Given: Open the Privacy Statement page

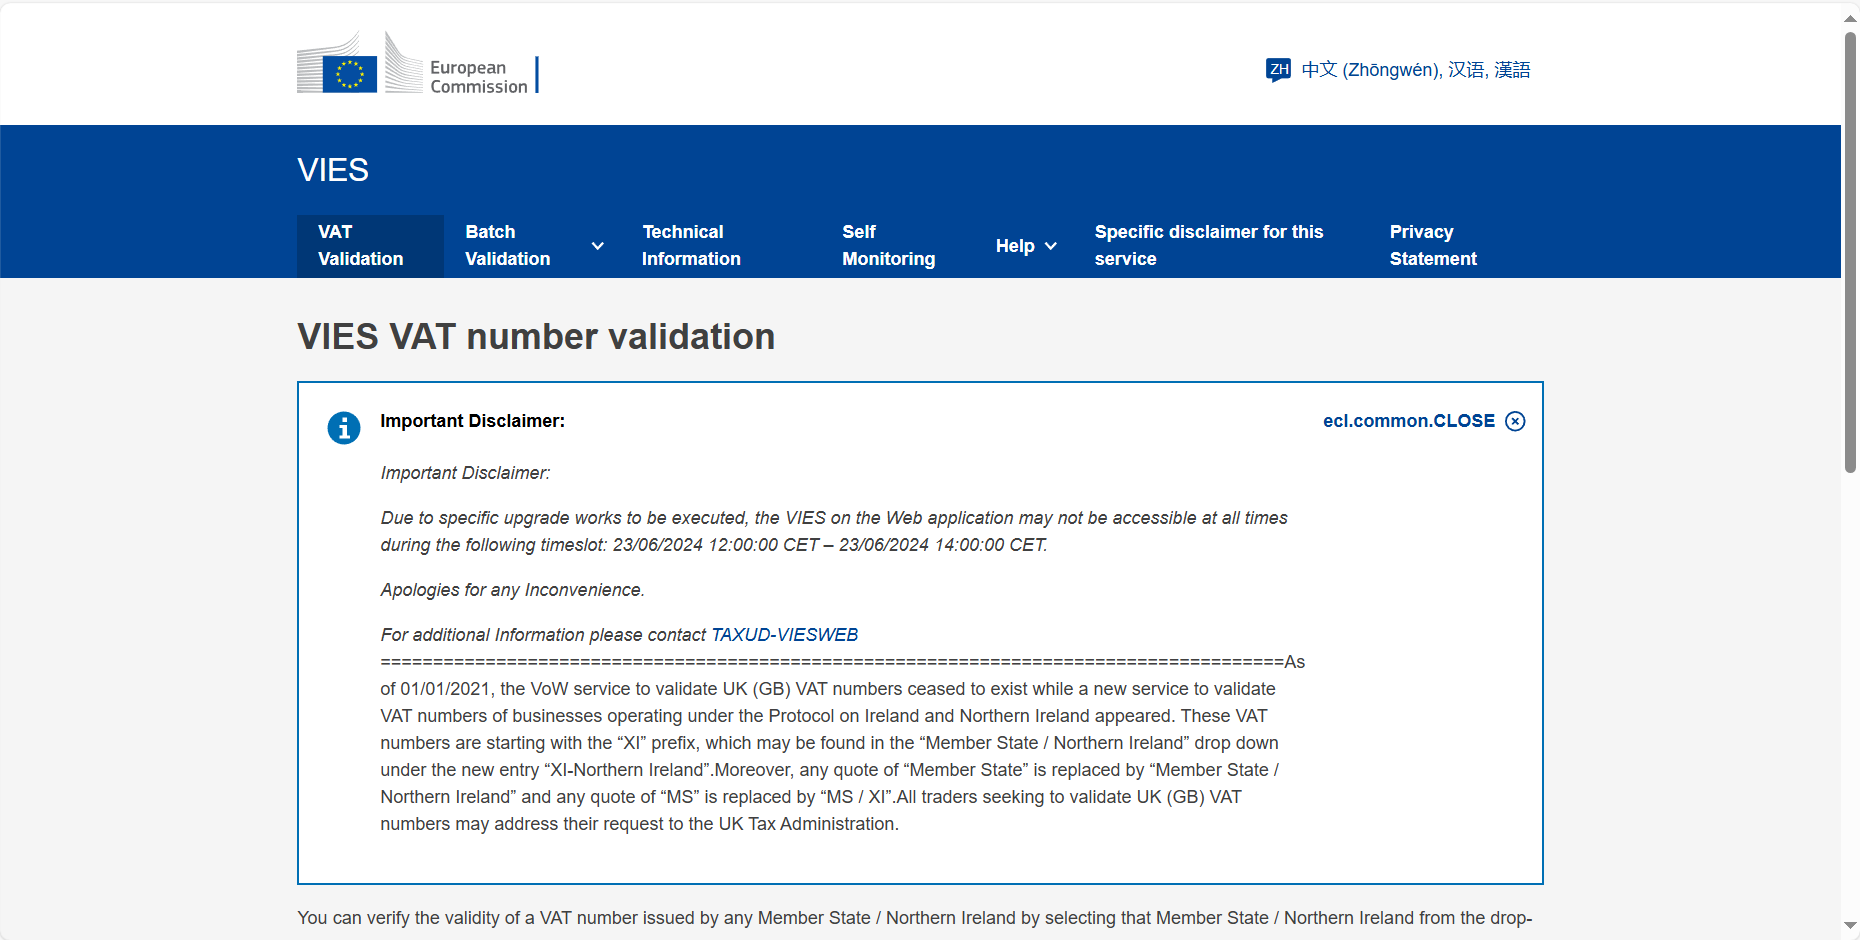Looking at the screenshot, I should pos(1433,246).
